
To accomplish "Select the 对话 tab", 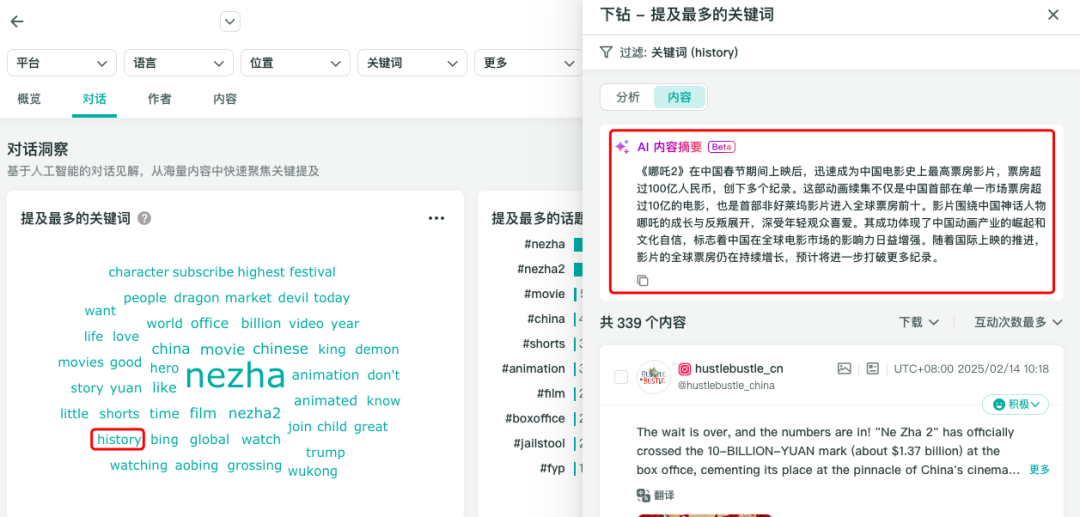I will [x=94, y=99].
